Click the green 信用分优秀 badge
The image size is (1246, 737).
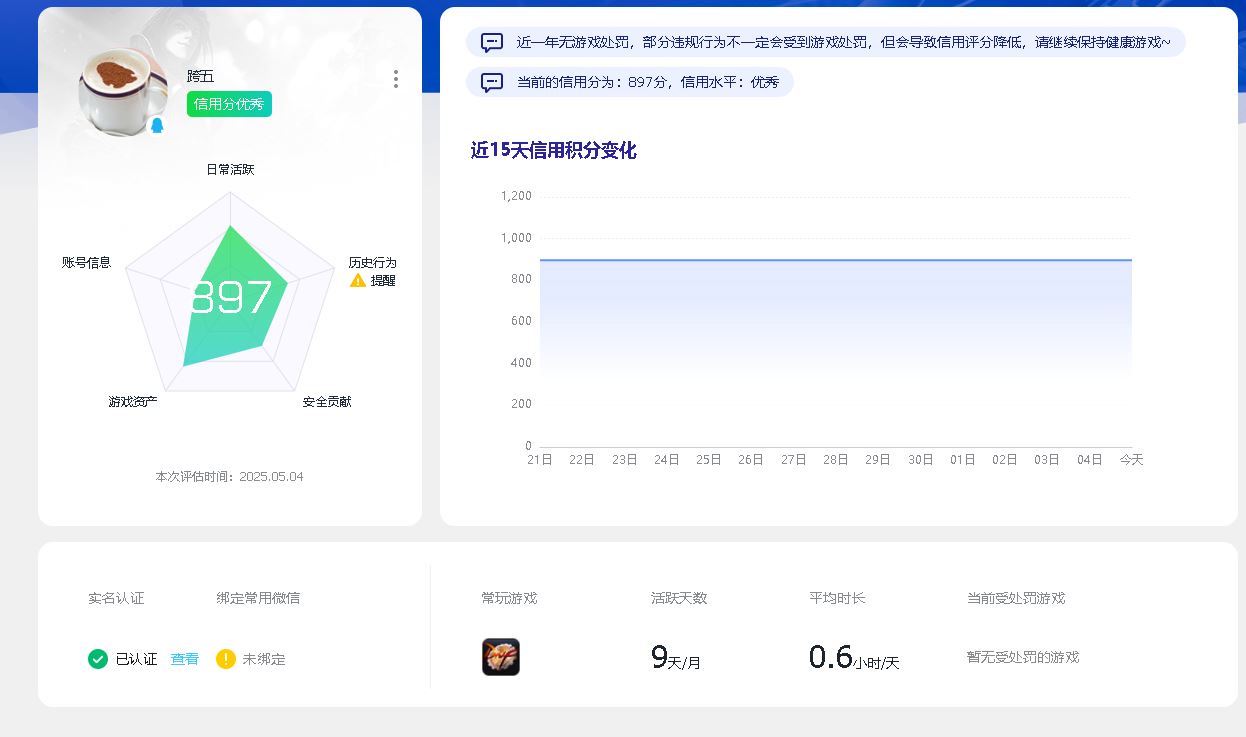(x=229, y=104)
